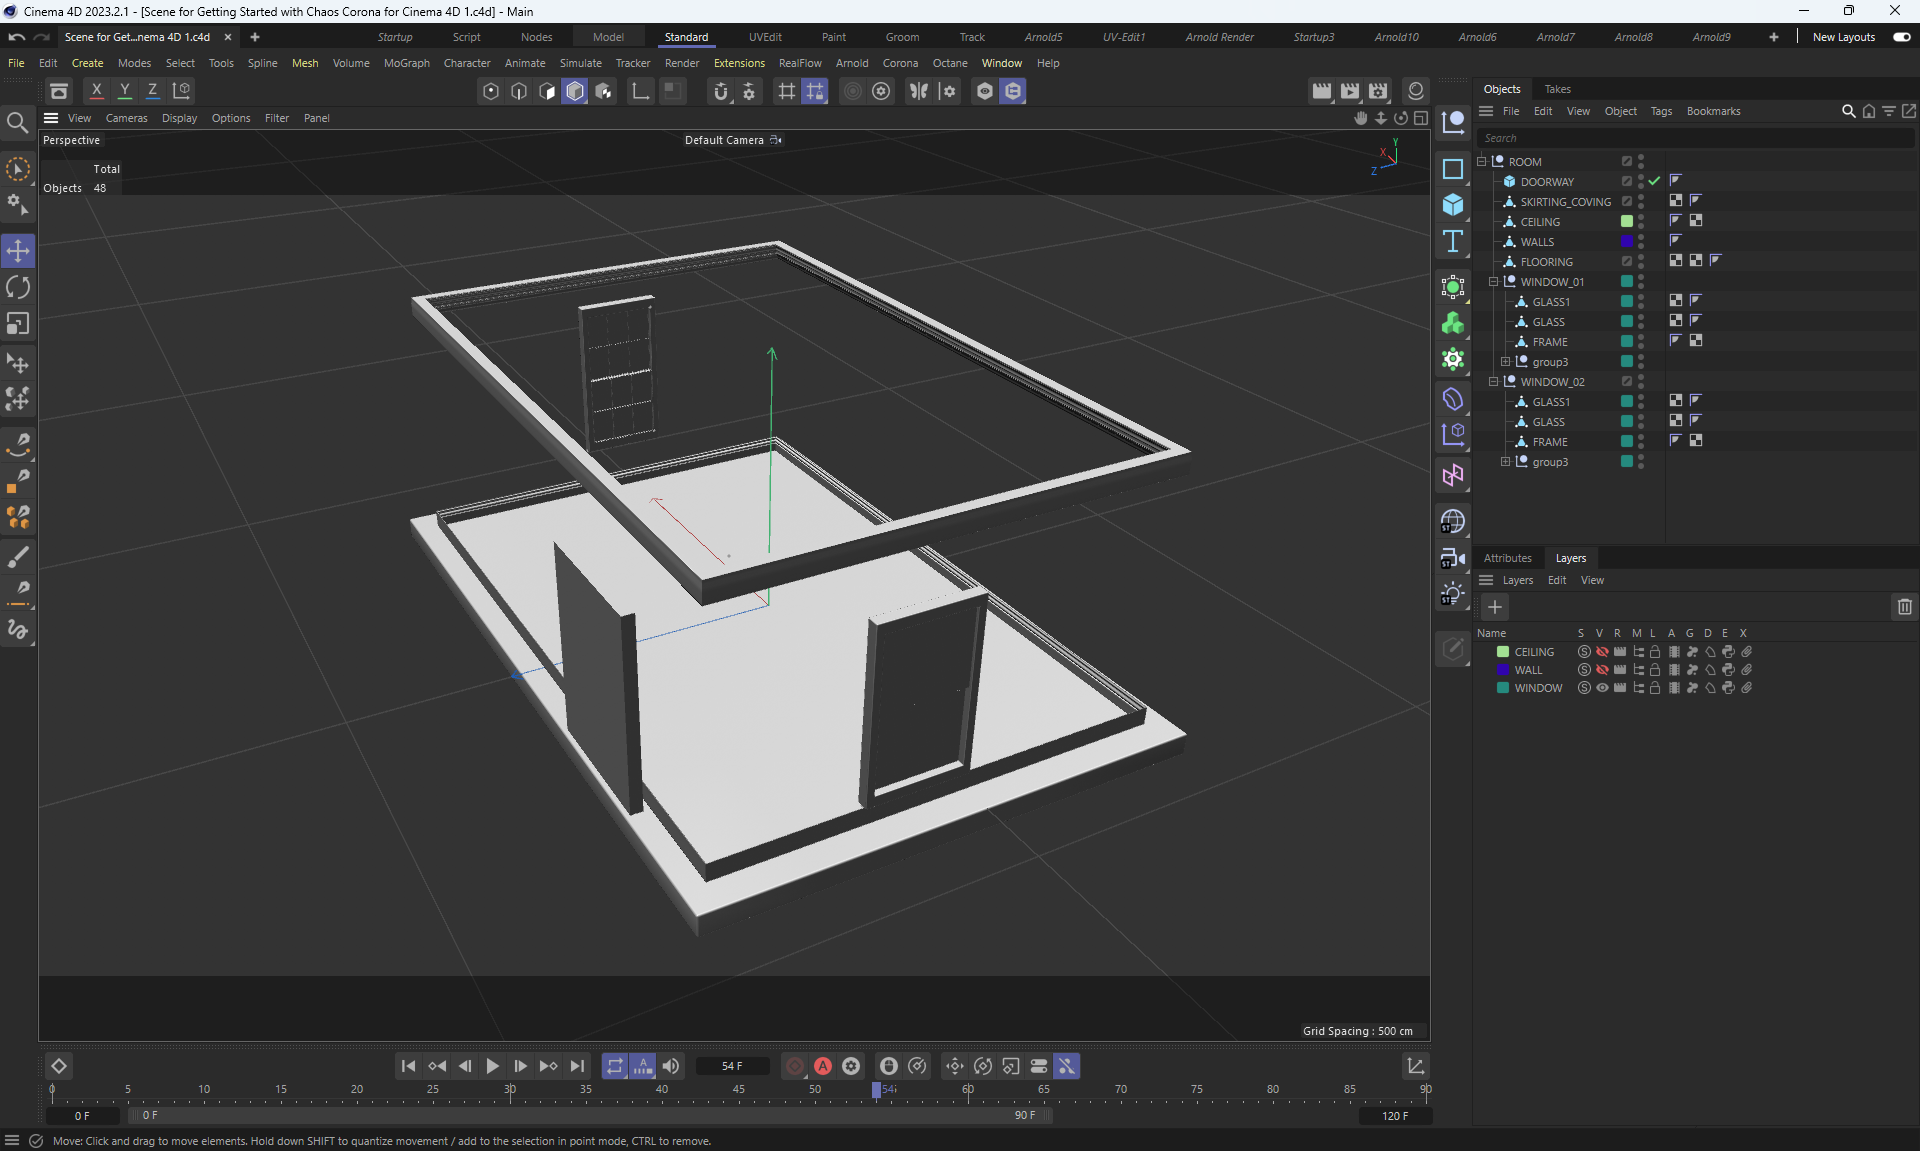1920x1151 pixels.
Task: Click the Cube primitive icon
Action: point(1453,205)
